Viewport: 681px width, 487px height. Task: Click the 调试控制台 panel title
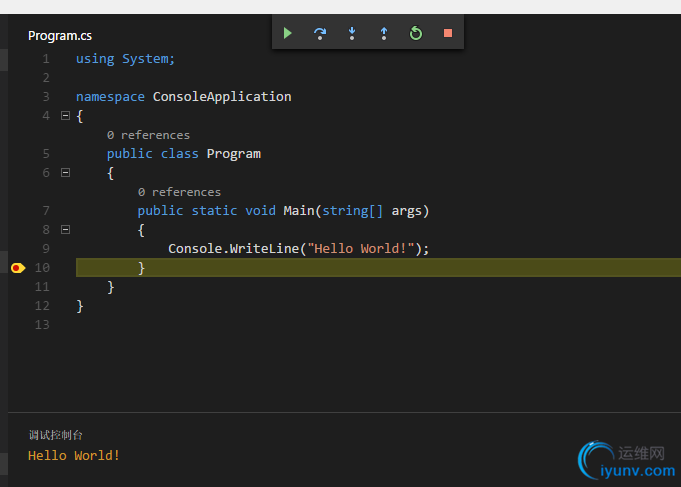click(x=55, y=435)
